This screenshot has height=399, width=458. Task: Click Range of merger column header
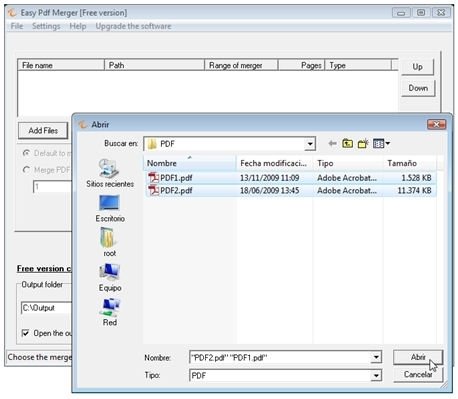[241, 65]
